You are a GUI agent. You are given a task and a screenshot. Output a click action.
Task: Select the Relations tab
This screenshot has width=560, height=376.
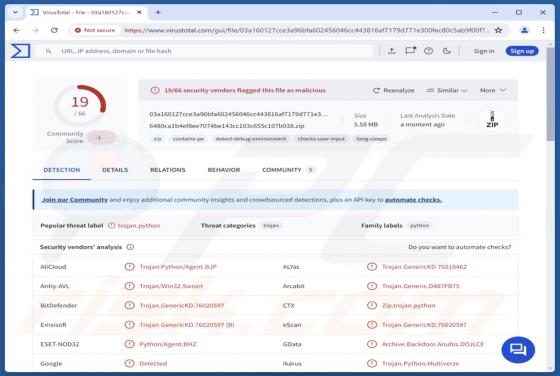[x=168, y=170]
